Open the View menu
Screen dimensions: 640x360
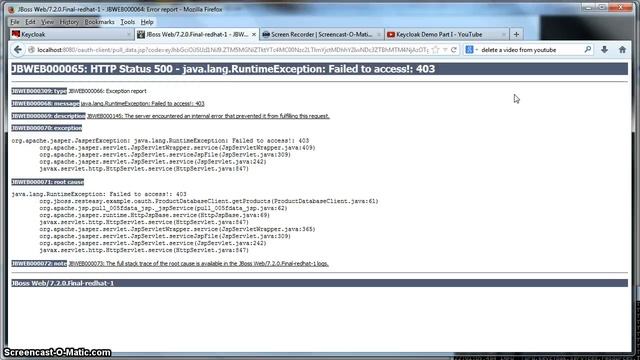(x=47, y=22)
